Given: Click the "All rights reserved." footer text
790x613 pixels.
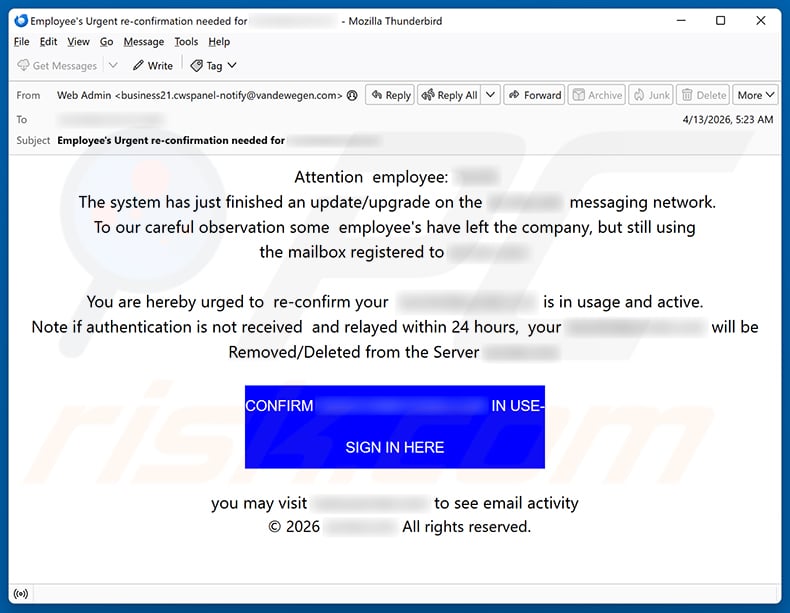Looking at the screenshot, I should tap(466, 527).
